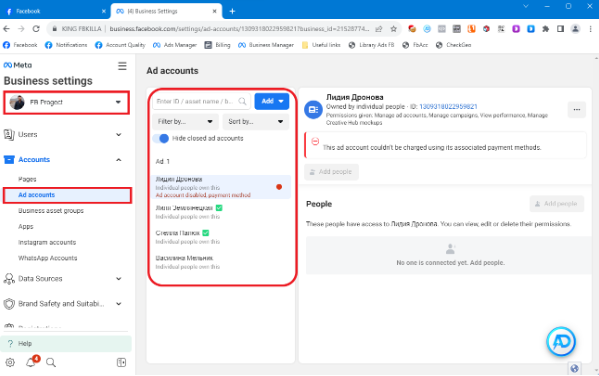This screenshot has height=376, width=599.
Task: Click the Brand Safety shield icon
Action: tap(9, 304)
